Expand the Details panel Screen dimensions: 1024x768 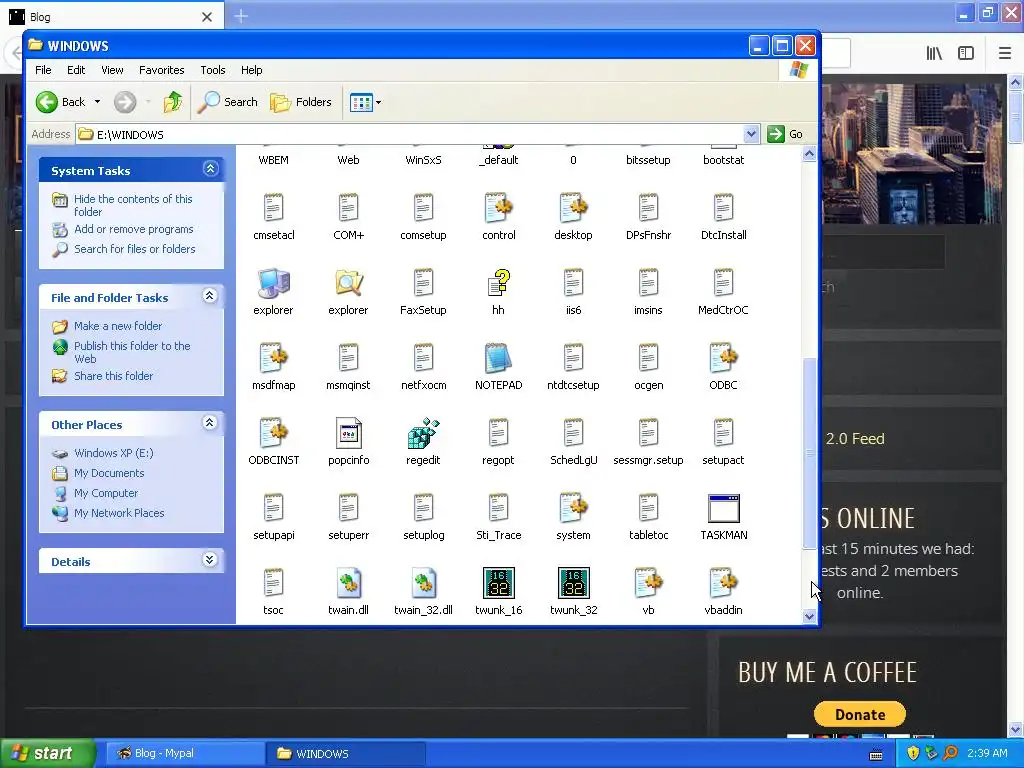tap(210, 560)
